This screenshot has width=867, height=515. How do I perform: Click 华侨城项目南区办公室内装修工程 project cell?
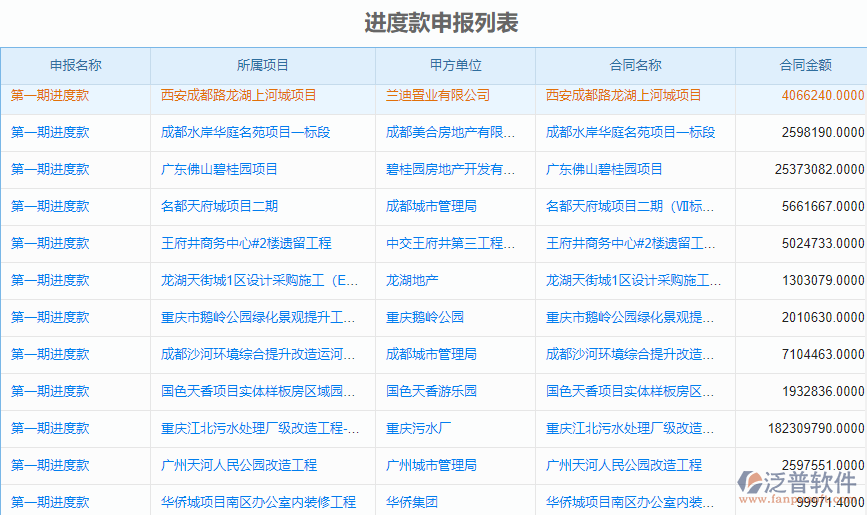point(258,502)
